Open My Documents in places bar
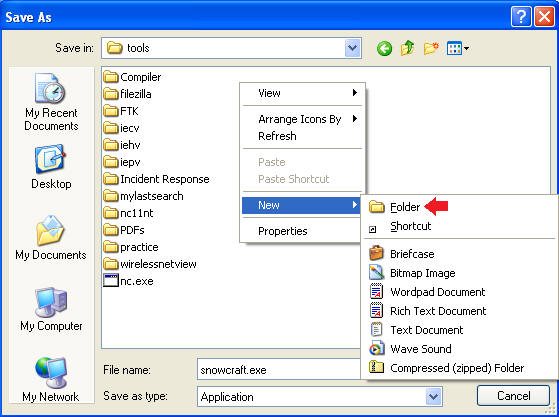This screenshot has height=417, width=559. click(51, 238)
